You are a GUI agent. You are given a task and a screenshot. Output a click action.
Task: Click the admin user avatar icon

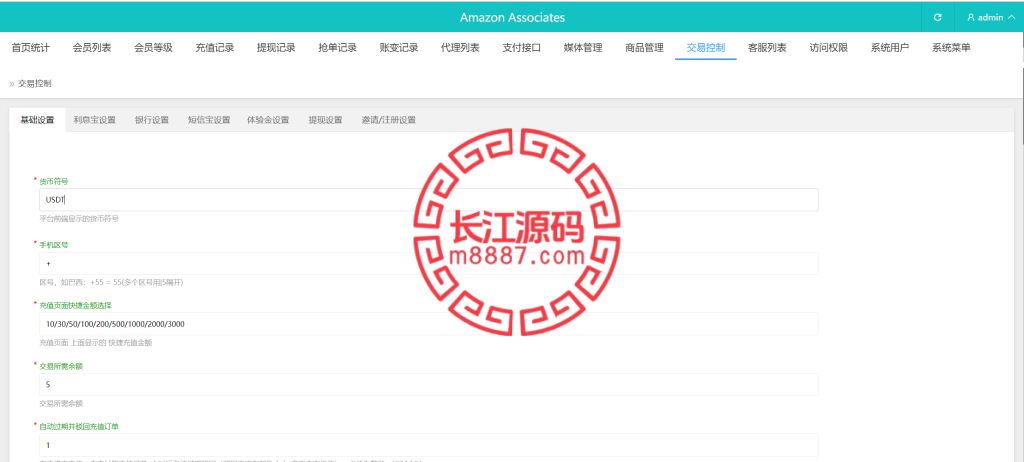[971, 18]
